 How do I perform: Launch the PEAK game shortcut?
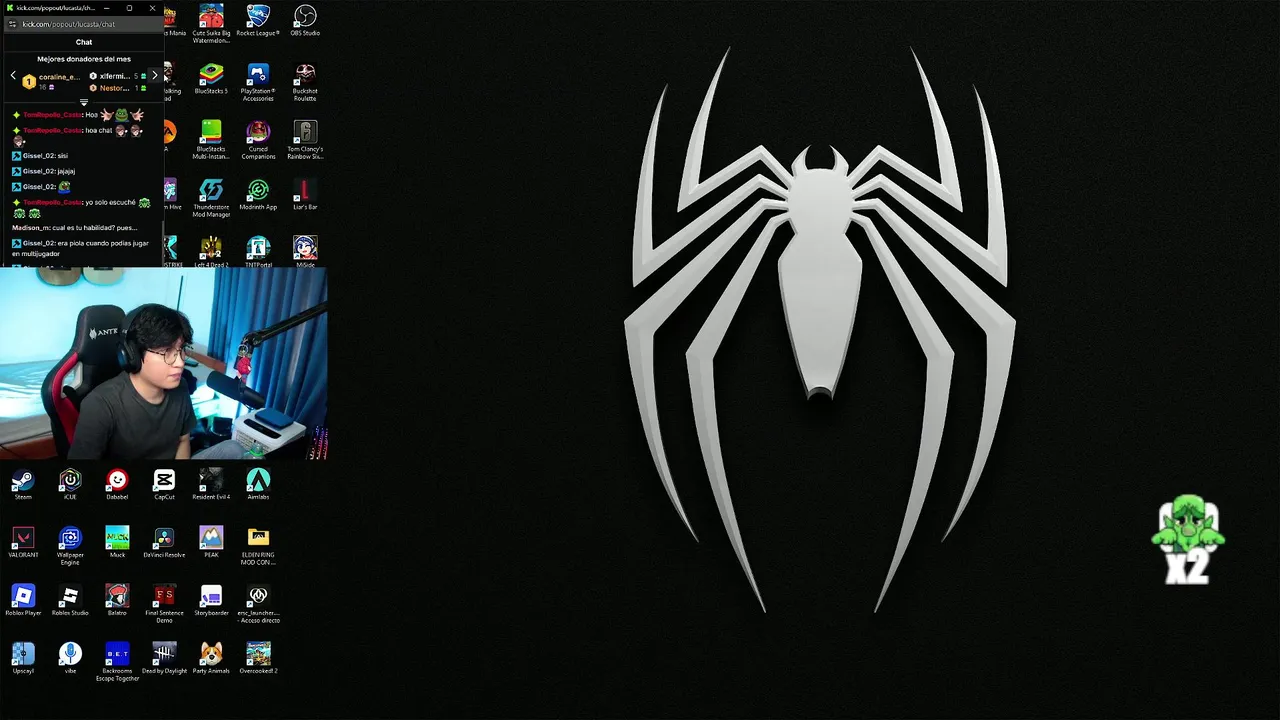pos(211,543)
